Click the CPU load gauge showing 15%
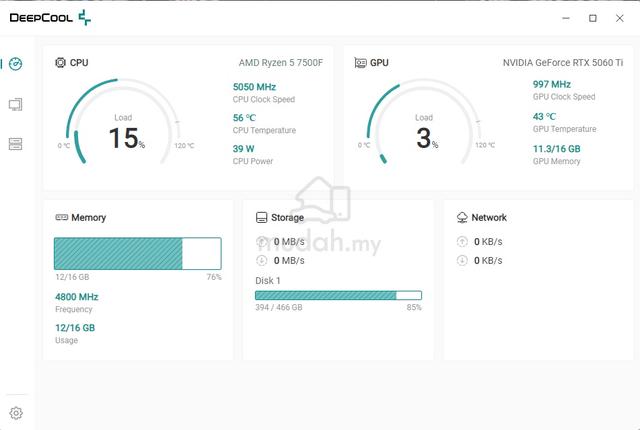 (x=123, y=122)
